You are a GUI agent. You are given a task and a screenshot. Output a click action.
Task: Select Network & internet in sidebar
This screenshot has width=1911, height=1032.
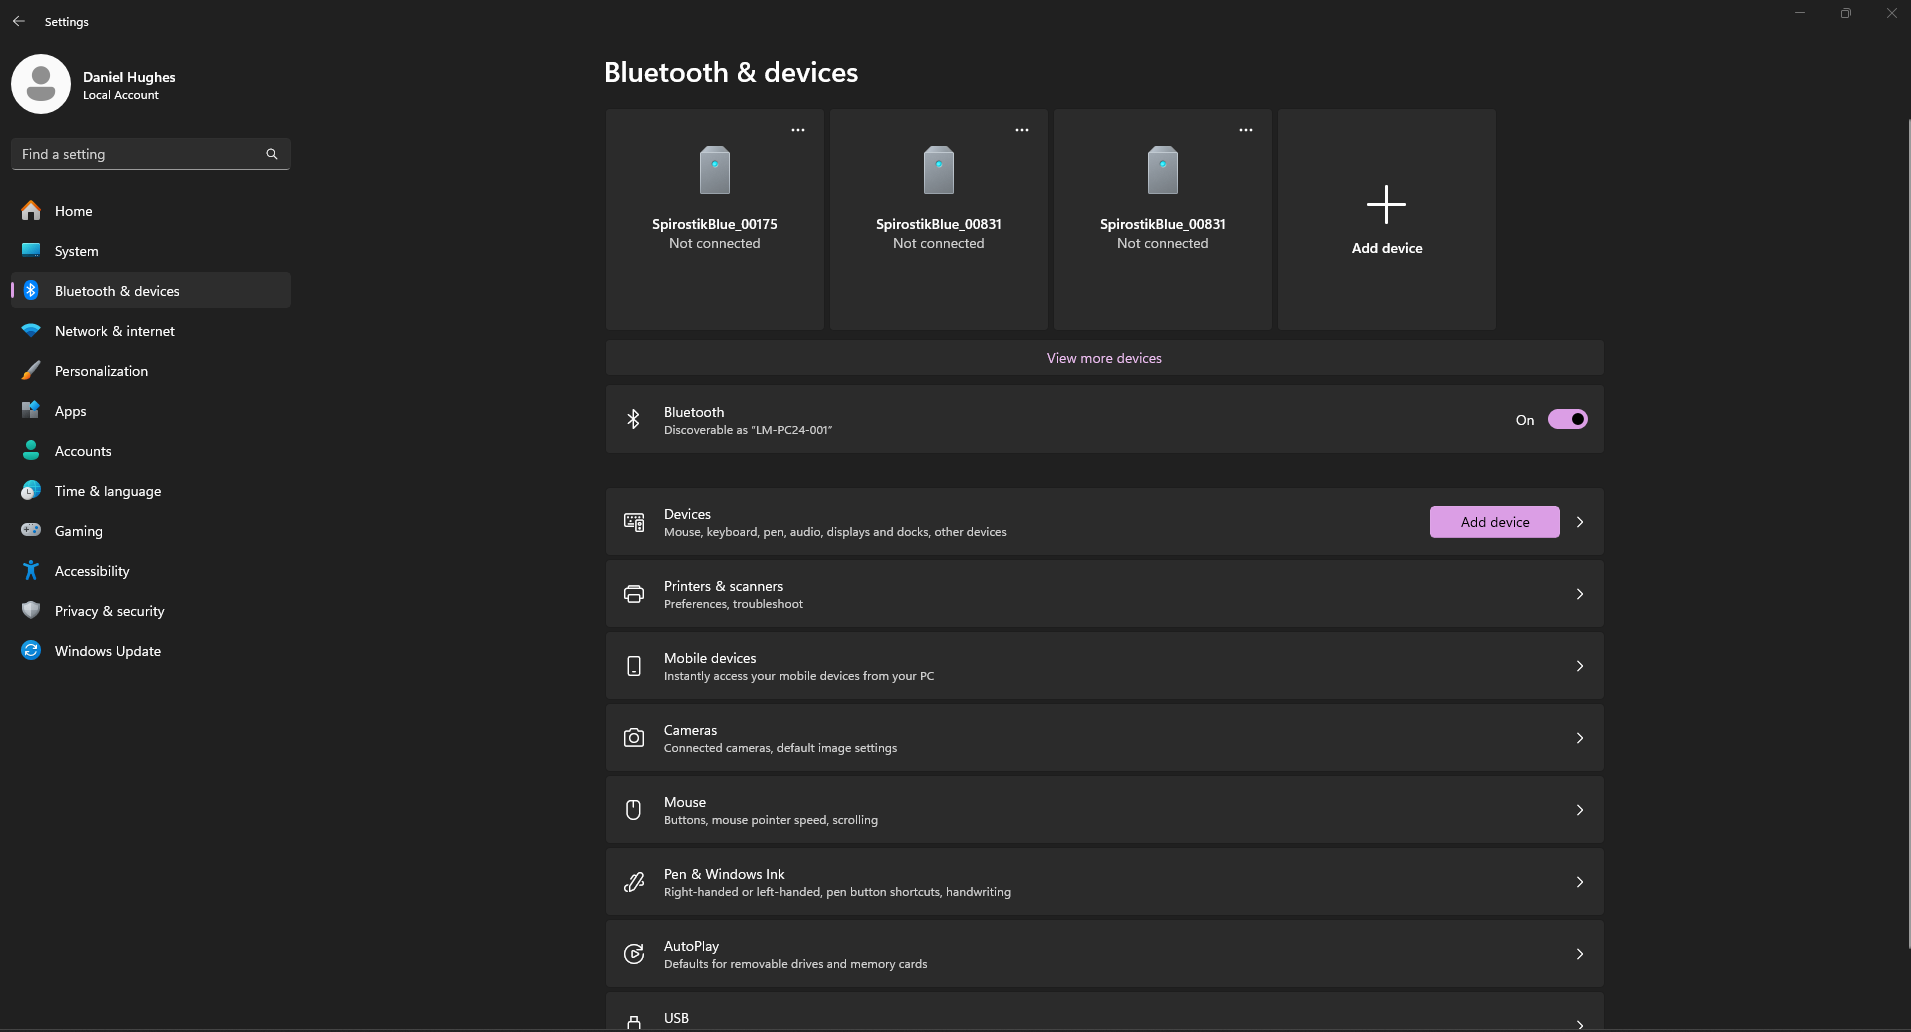click(x=151, y=330)
